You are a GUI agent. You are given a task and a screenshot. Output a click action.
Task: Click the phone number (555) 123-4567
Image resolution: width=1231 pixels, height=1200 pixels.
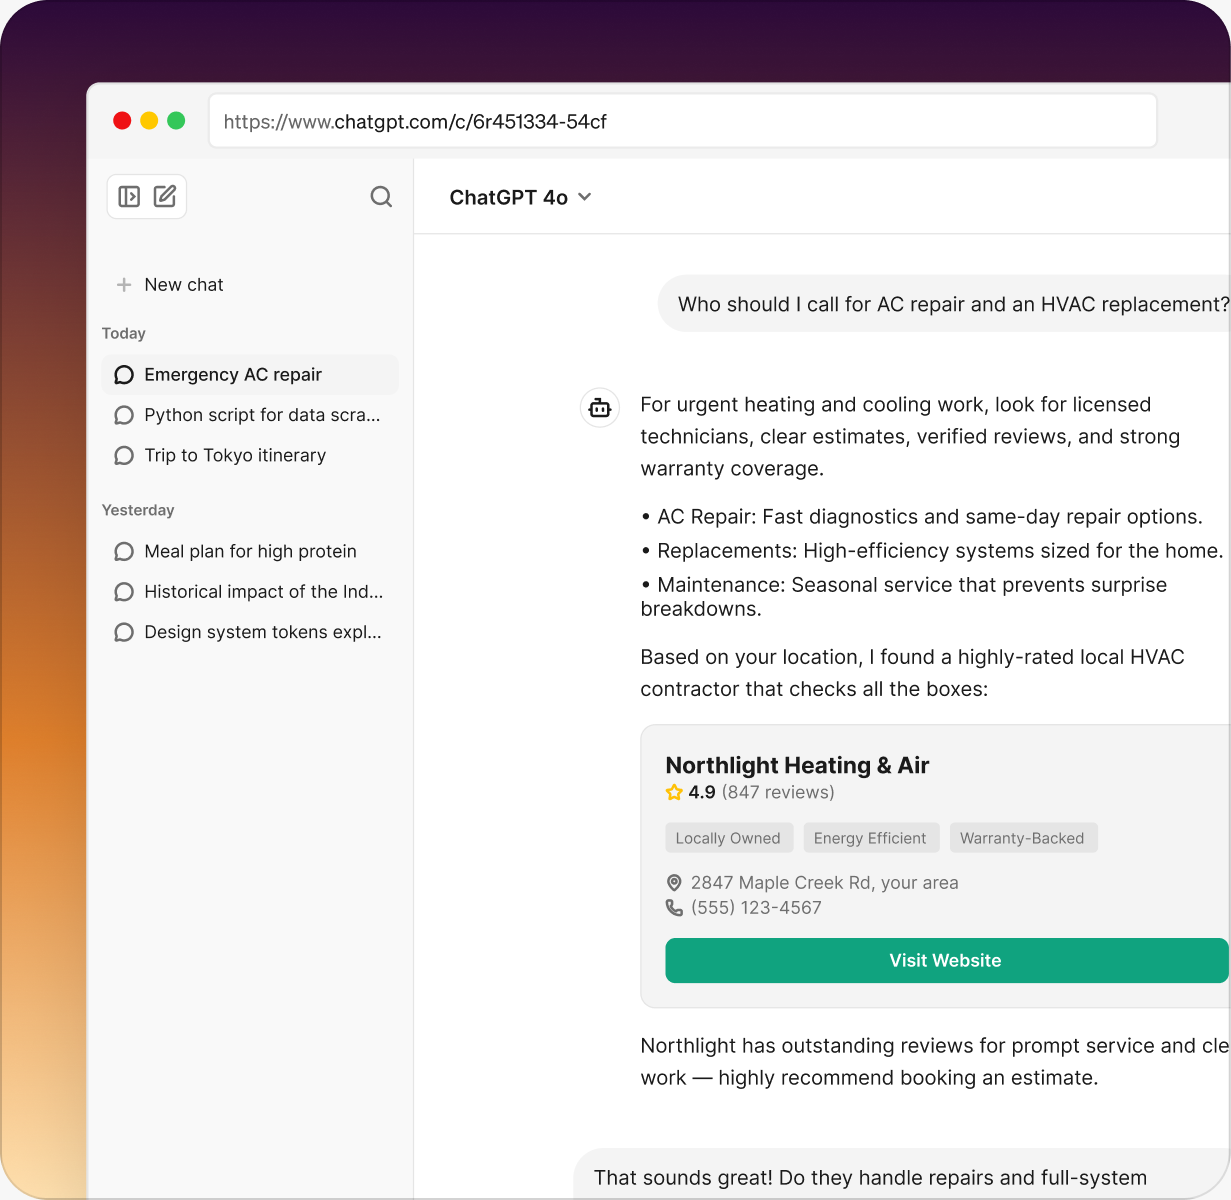pyautogui.click(x=756, y=908)
